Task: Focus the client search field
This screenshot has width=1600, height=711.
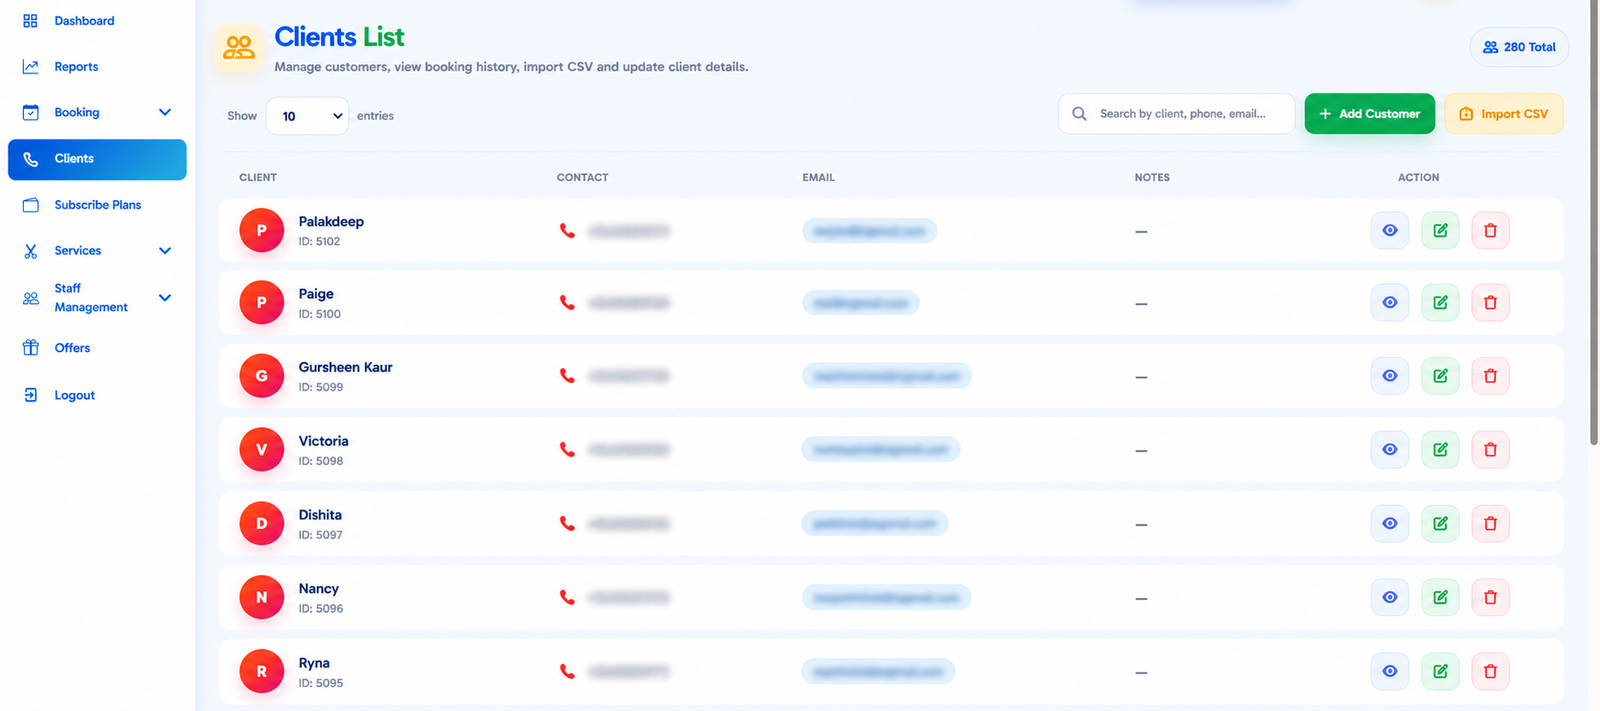Action: click(x=1176, y=114)
